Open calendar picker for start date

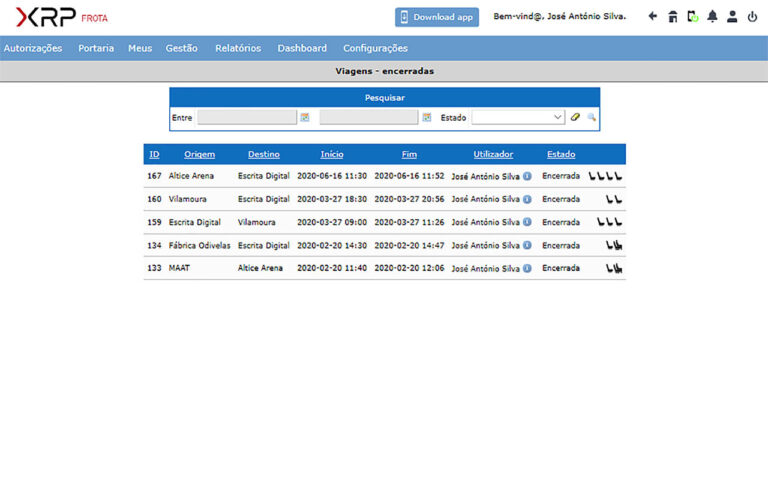point(305,117)
